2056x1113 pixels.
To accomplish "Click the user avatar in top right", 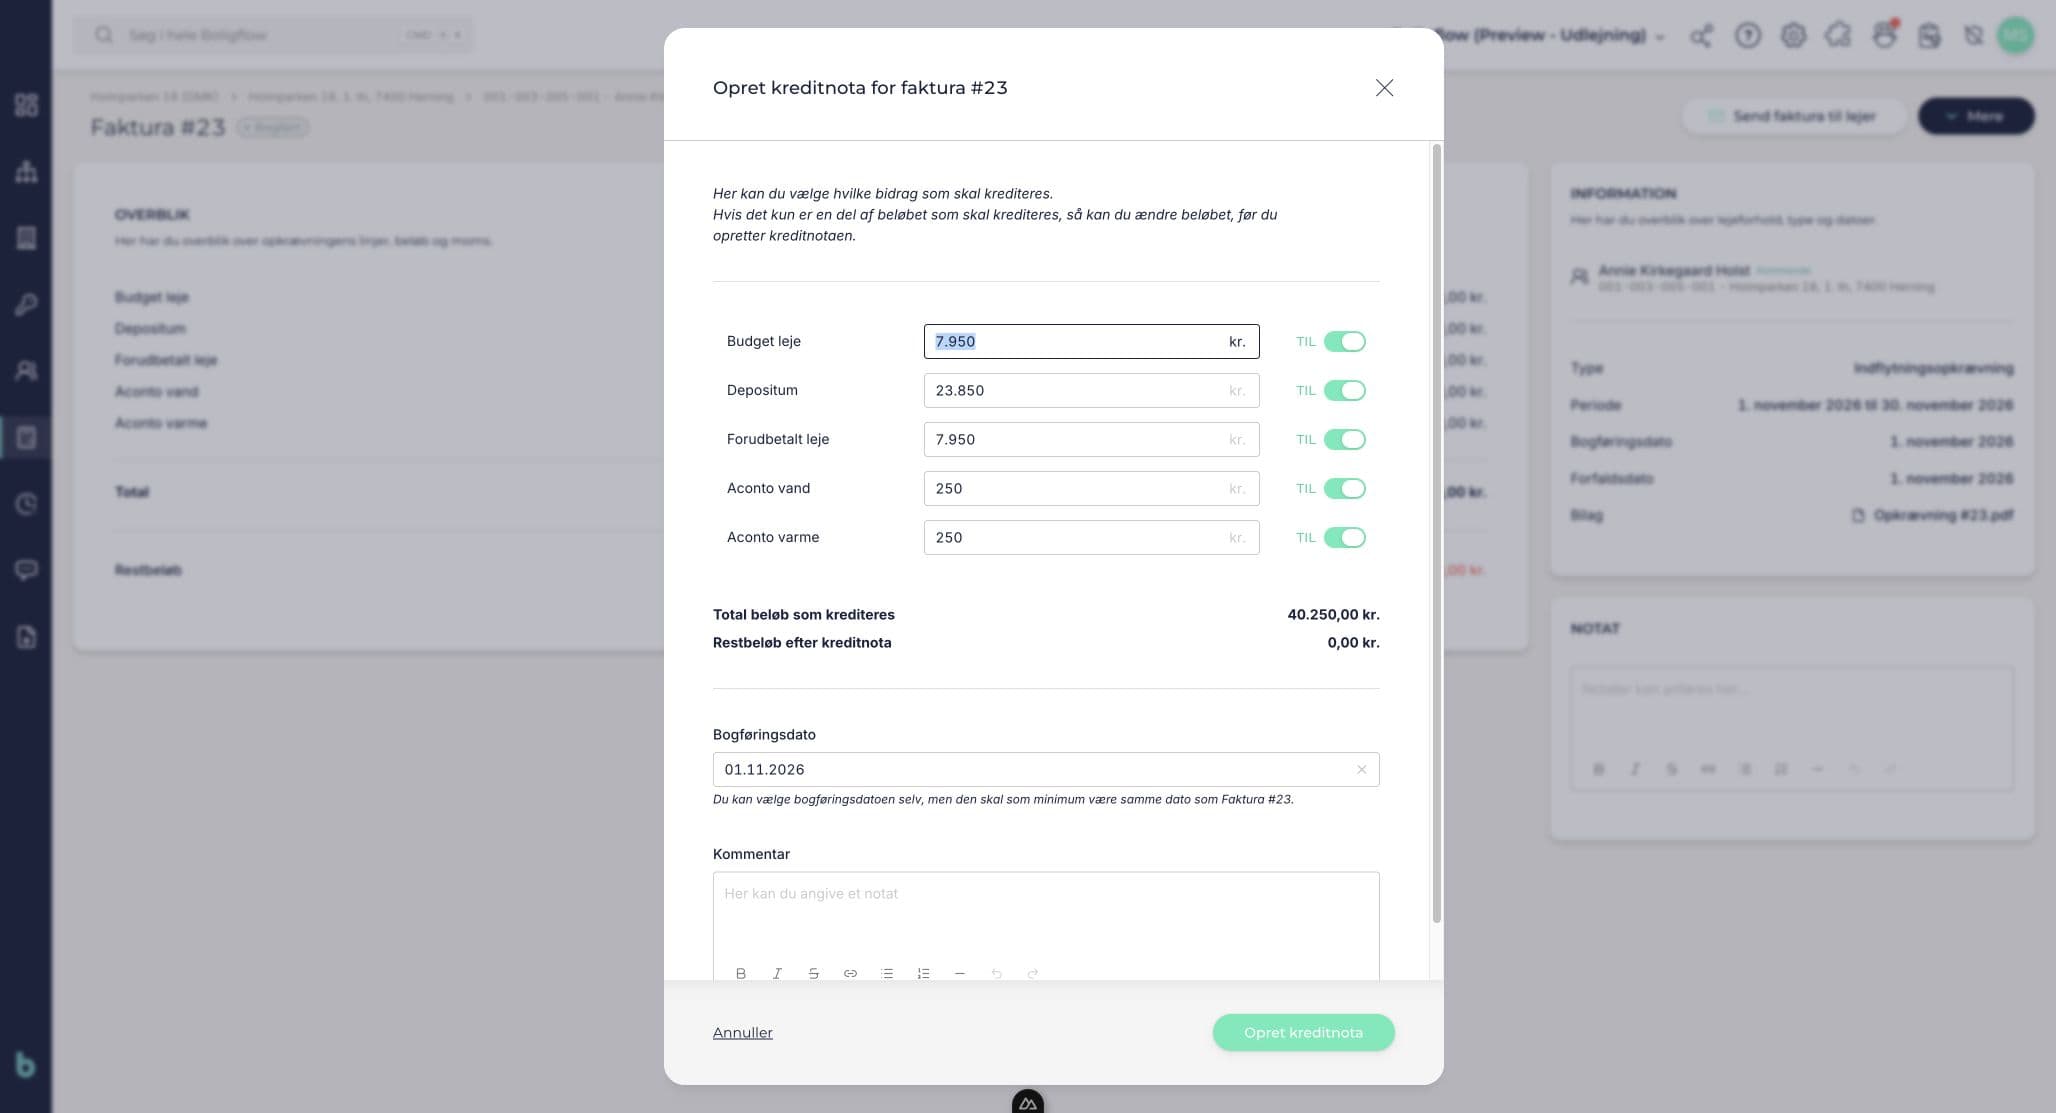I will click(x=2016, y=36).
